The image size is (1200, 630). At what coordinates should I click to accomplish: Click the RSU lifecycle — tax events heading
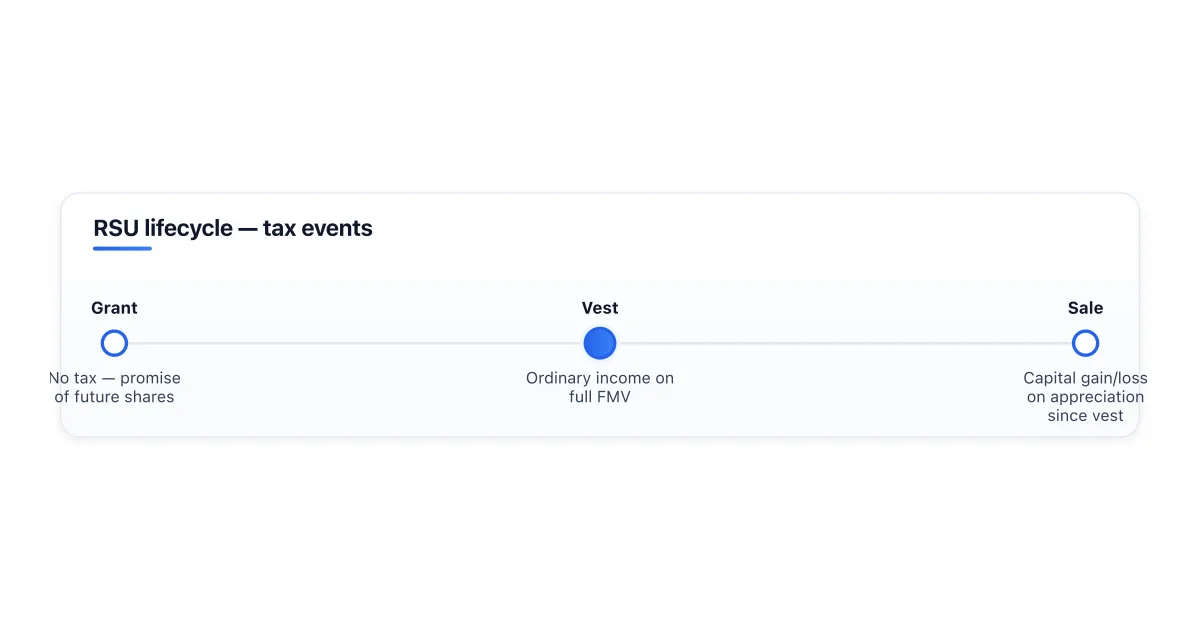pyautogui.click(x=233, y=228)
